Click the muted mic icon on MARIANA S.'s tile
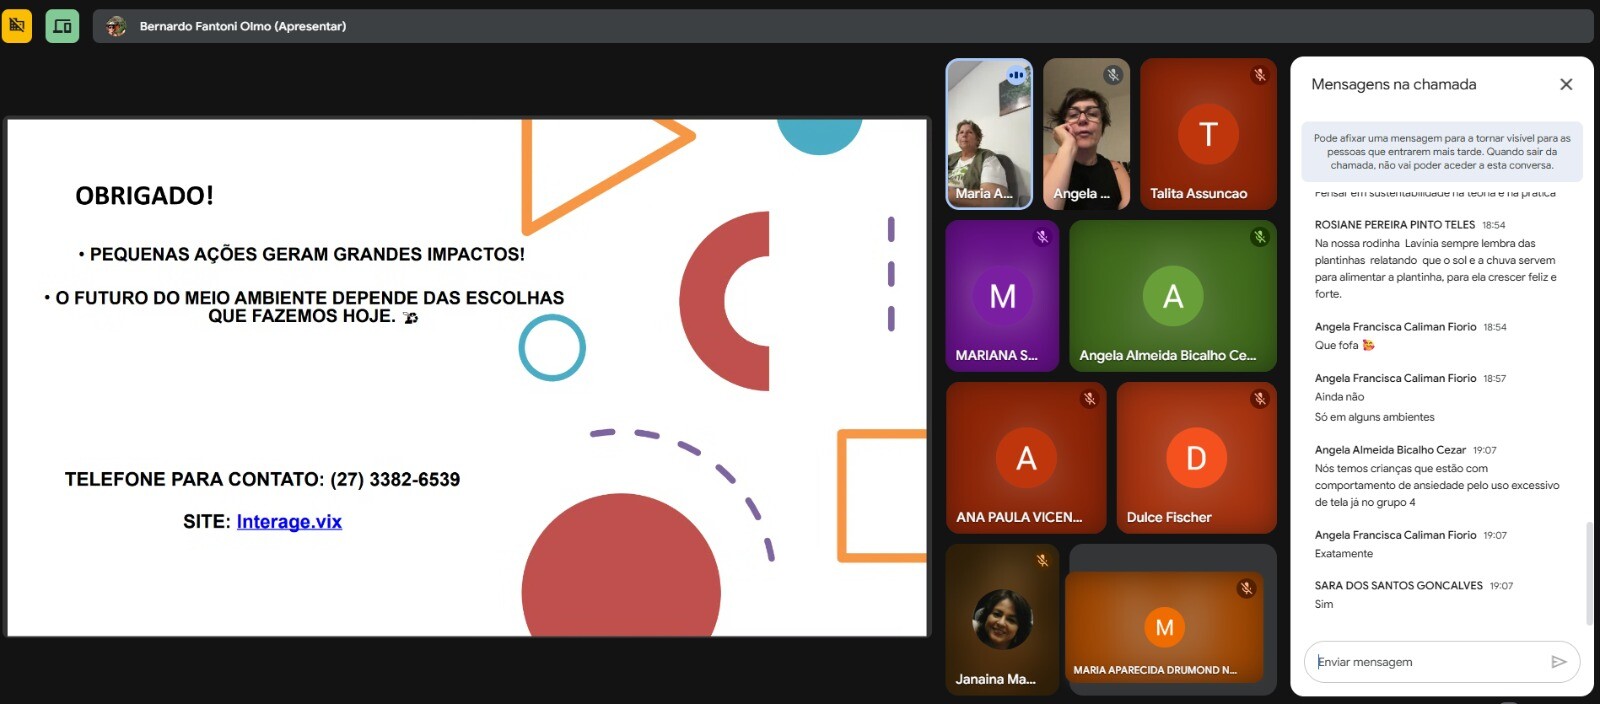Image resolution: width=1600 pixels, height=704 pixels. (x=1042, y=237)
